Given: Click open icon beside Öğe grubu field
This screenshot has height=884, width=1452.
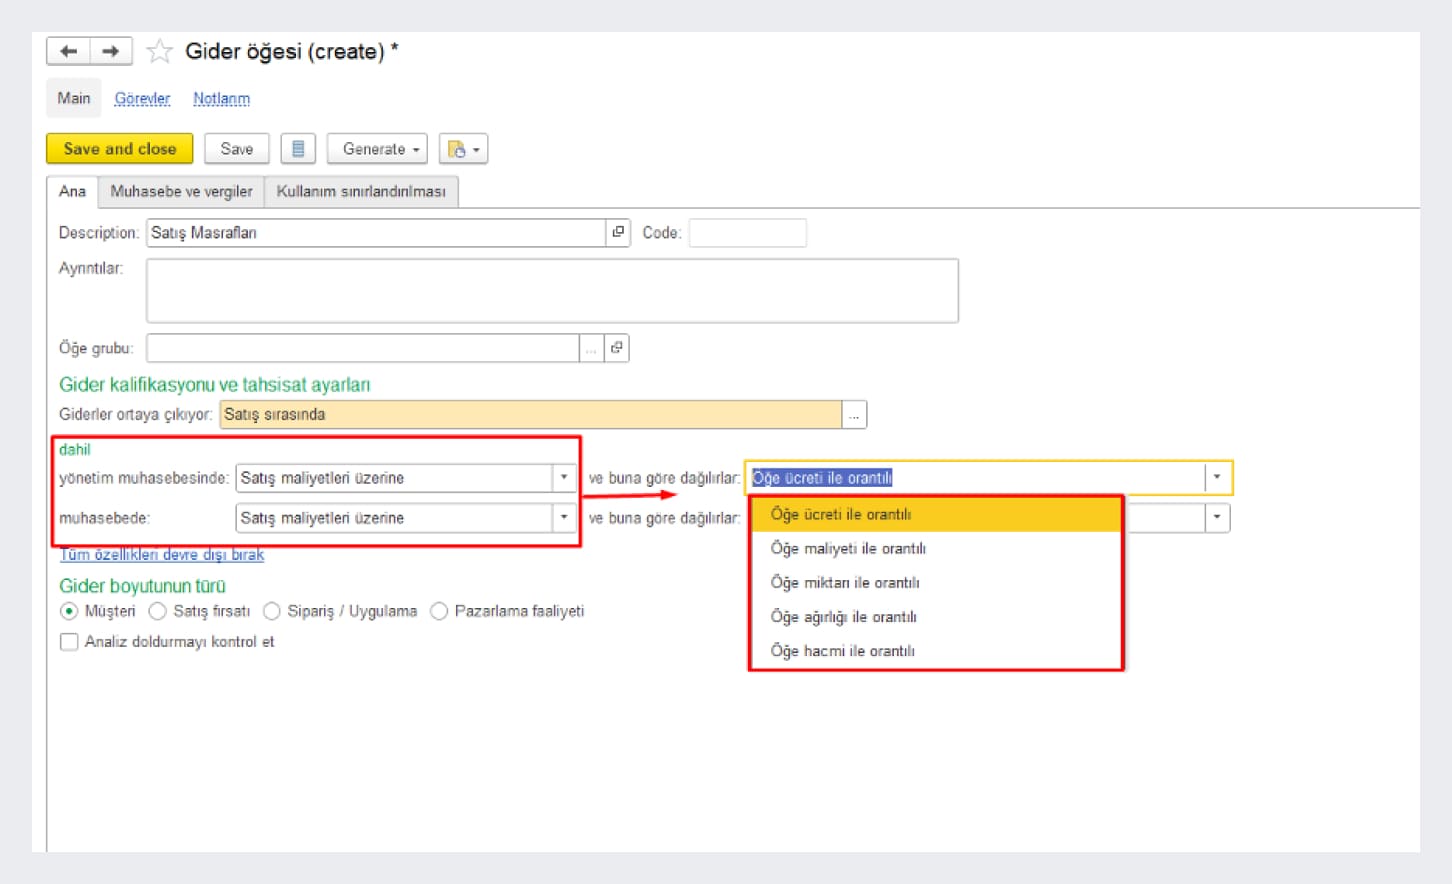Looking at the screenshot, I should (617, 348).
